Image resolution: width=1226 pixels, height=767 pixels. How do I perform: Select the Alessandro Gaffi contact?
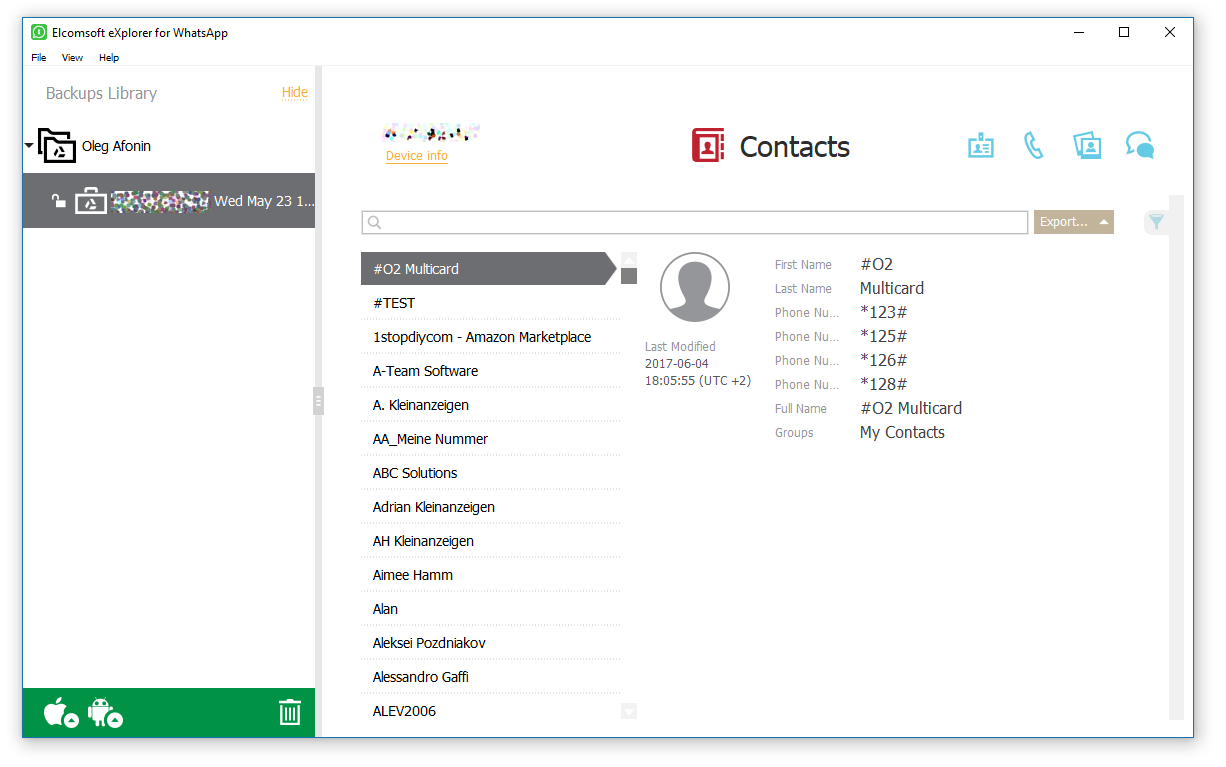490,677
